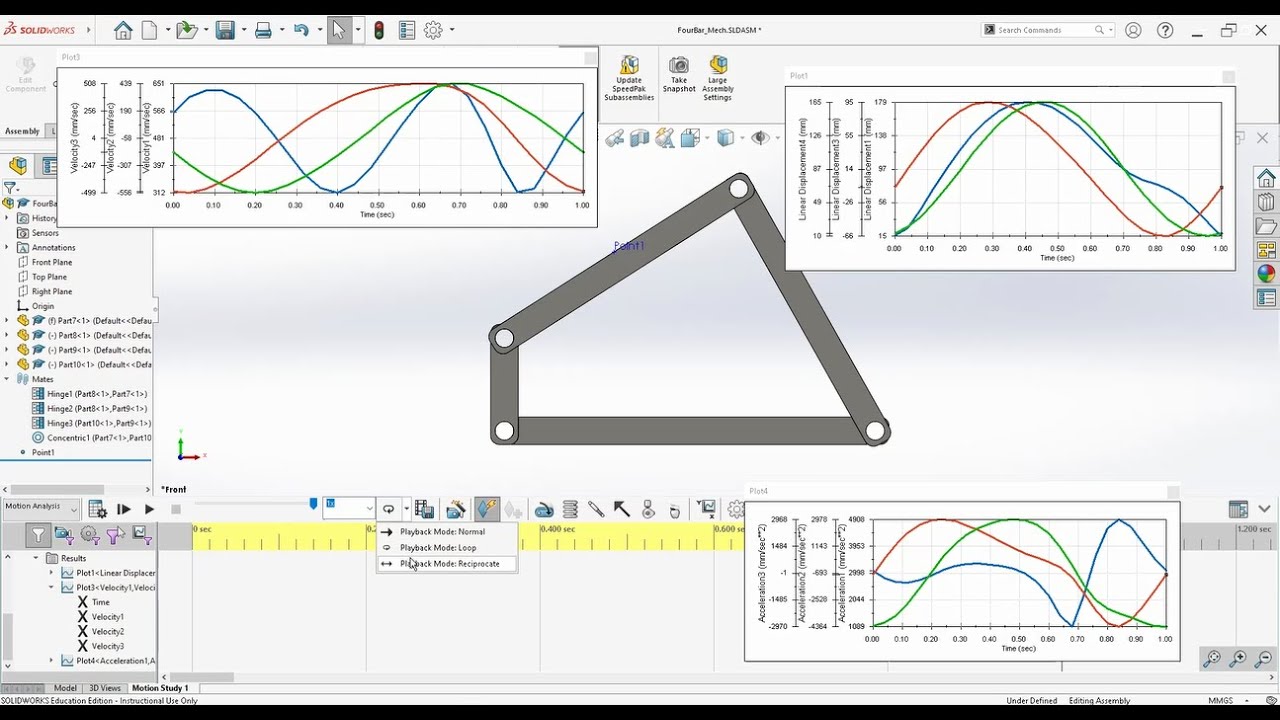The height and width of the screenshot is (720, 1280).
Task: Select Hinge1 mate in tree
Action: [x=96, y=394]
